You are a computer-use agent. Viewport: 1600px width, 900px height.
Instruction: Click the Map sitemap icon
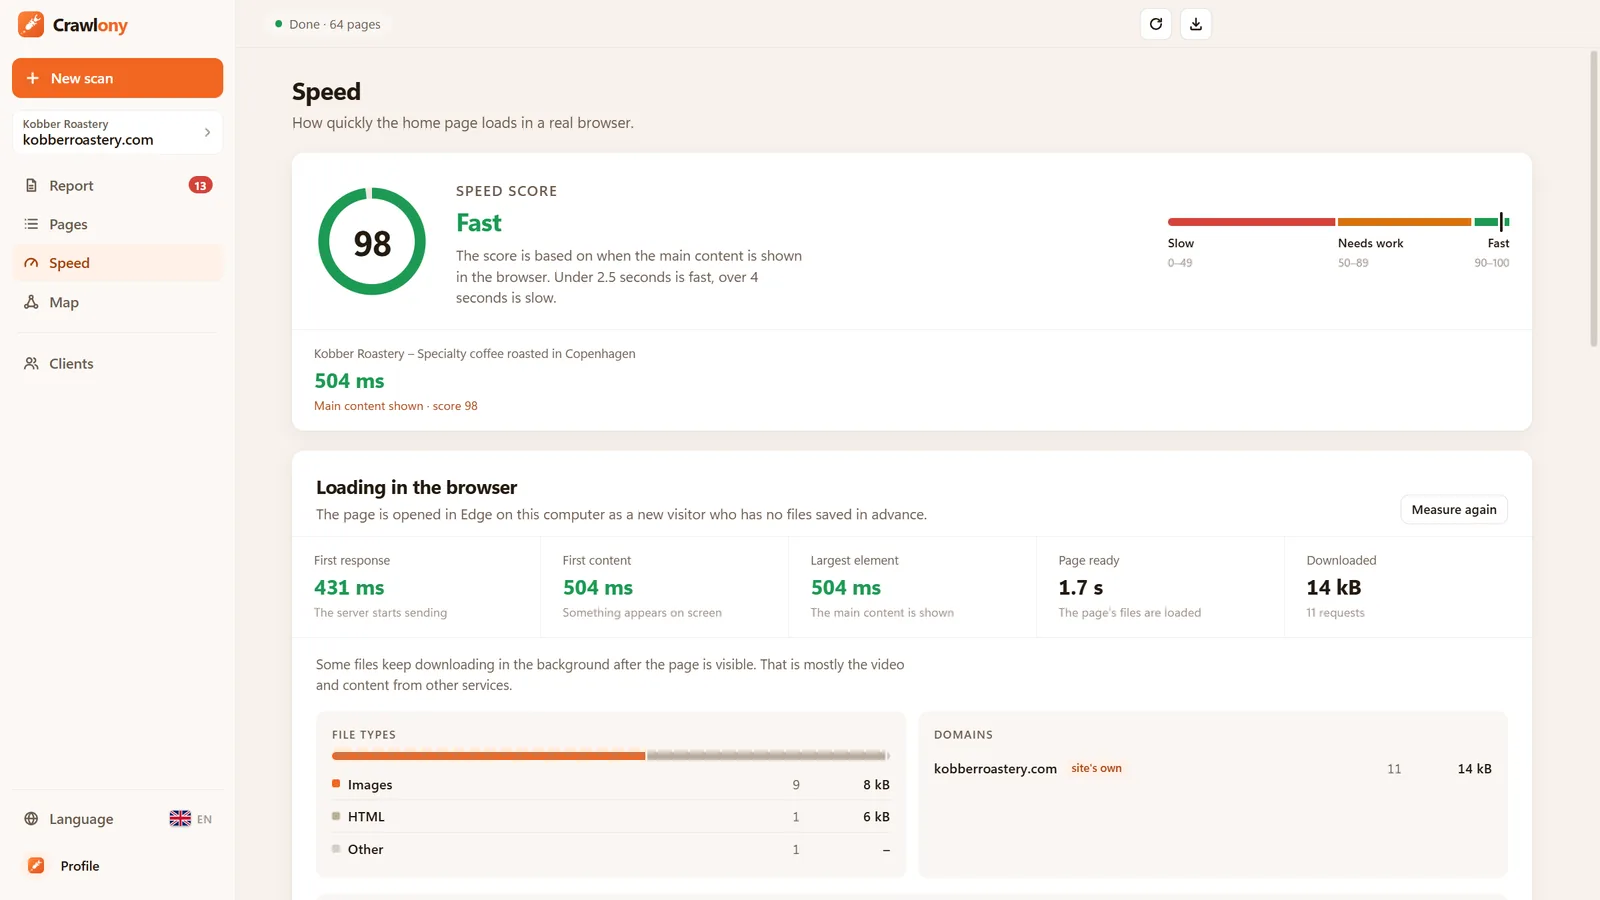(31, 302)
